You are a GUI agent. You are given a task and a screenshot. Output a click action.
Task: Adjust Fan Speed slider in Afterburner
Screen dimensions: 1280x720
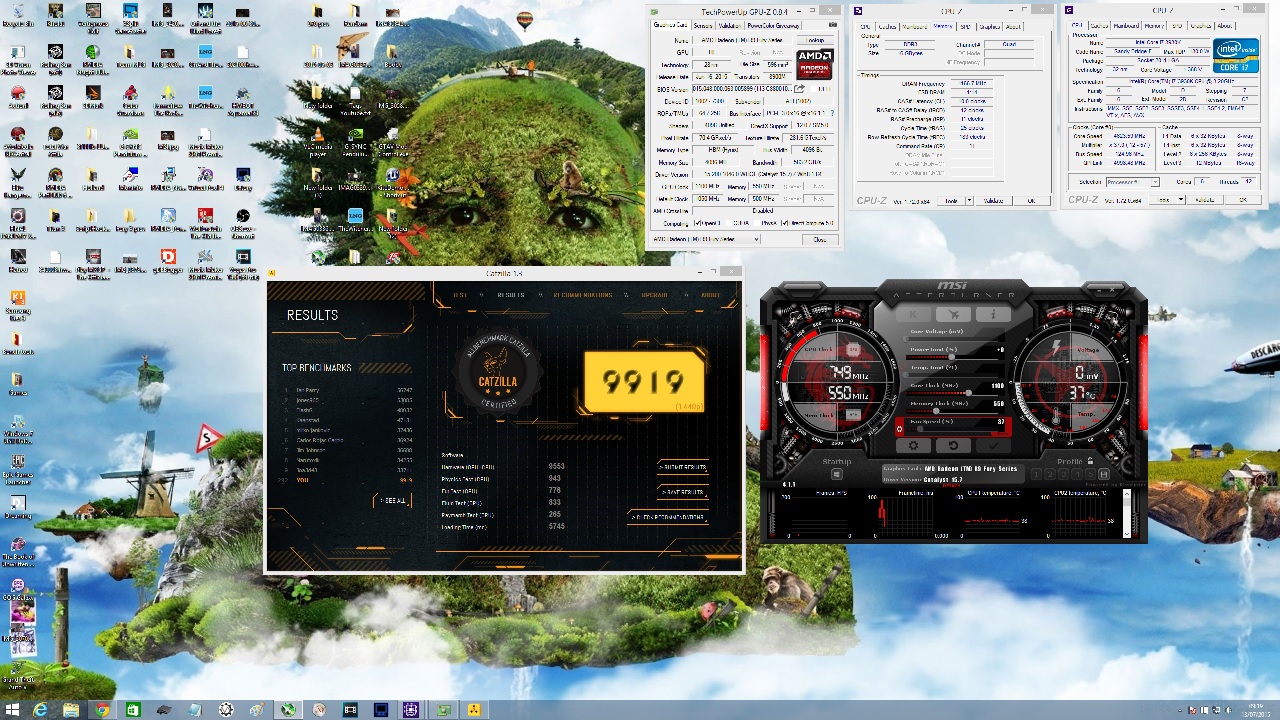point(953,429)
